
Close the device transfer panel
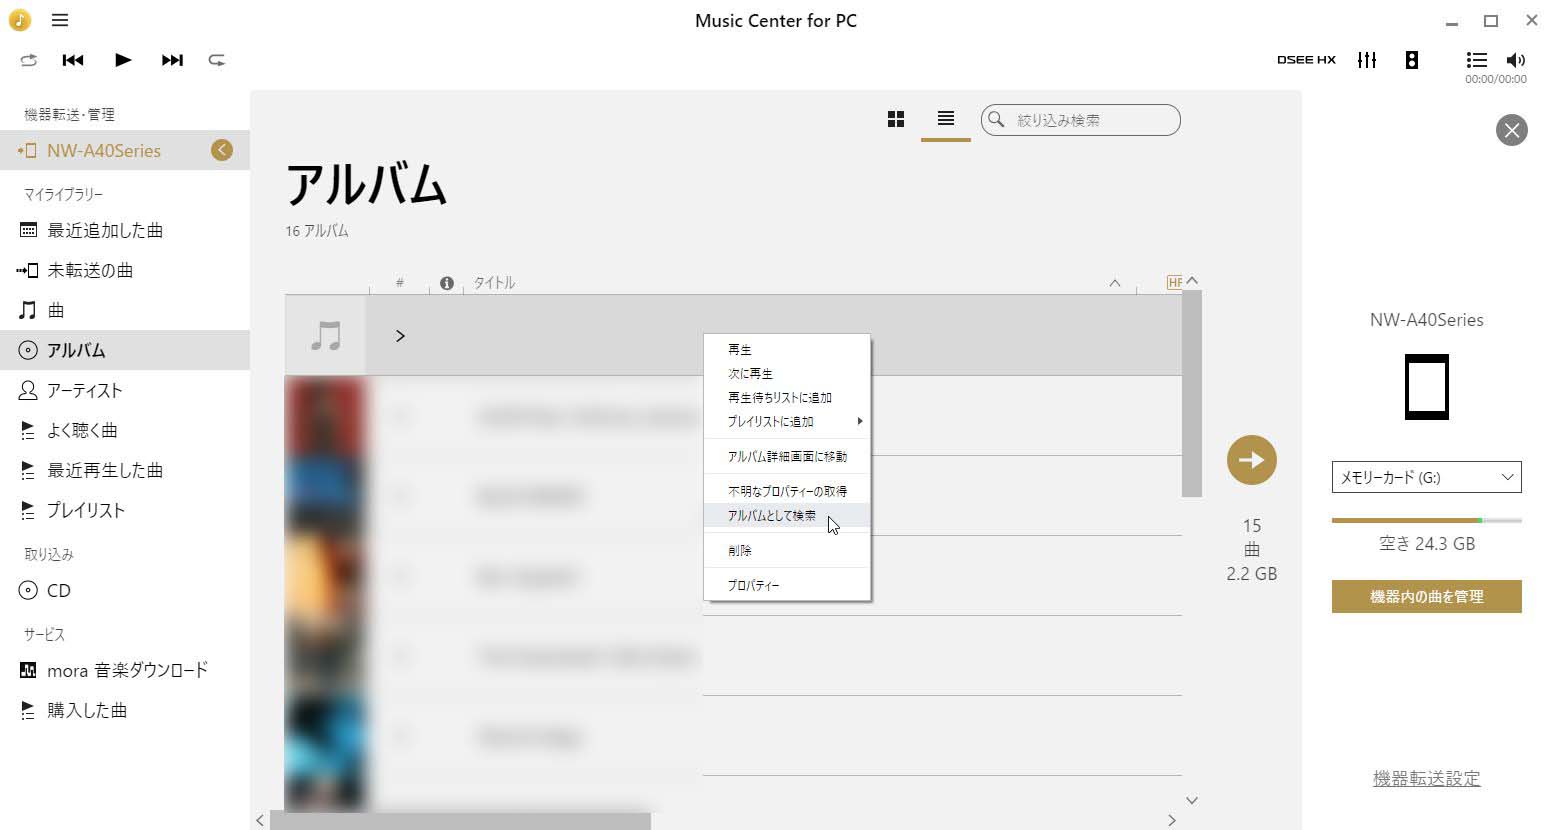pos(1511,130)
